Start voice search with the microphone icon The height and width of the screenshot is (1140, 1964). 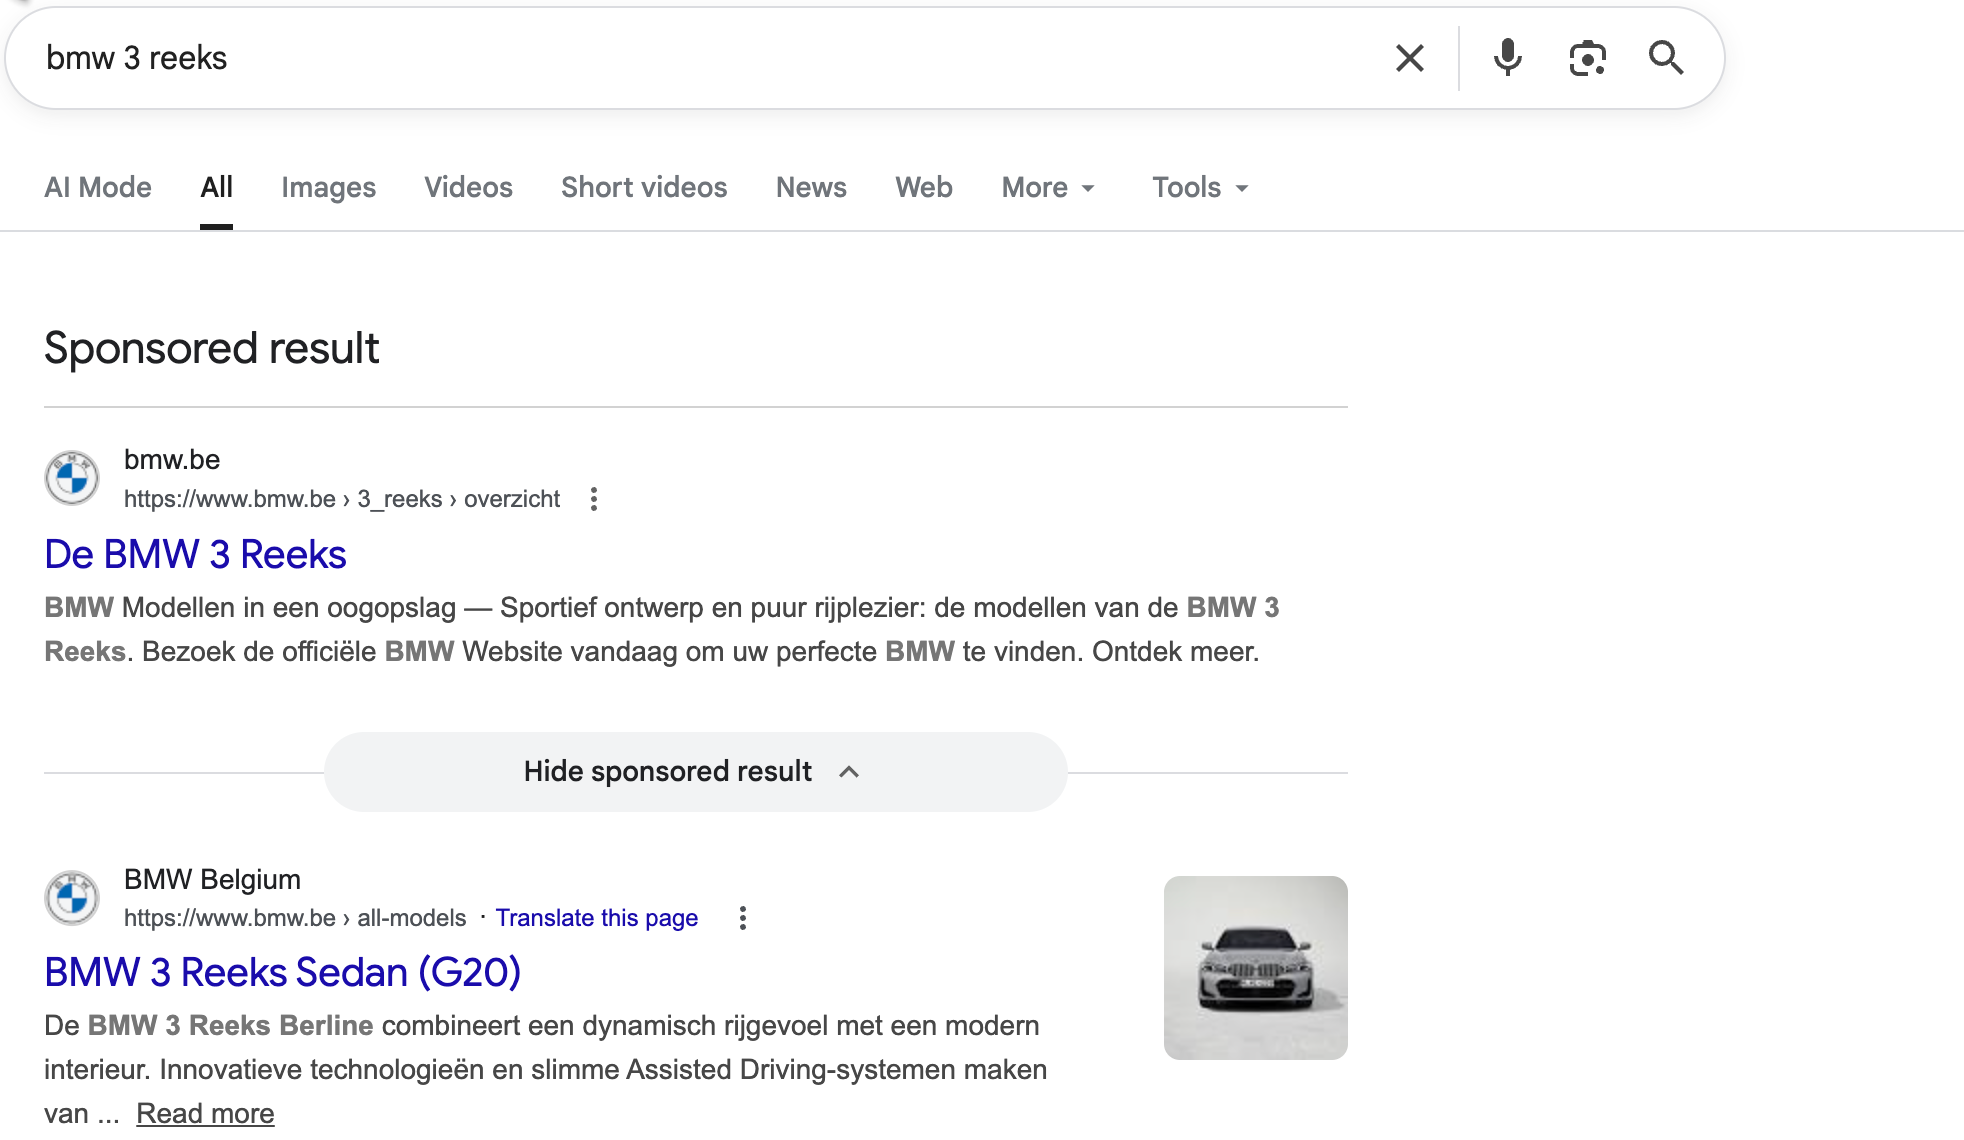[x=1507, y=58]
